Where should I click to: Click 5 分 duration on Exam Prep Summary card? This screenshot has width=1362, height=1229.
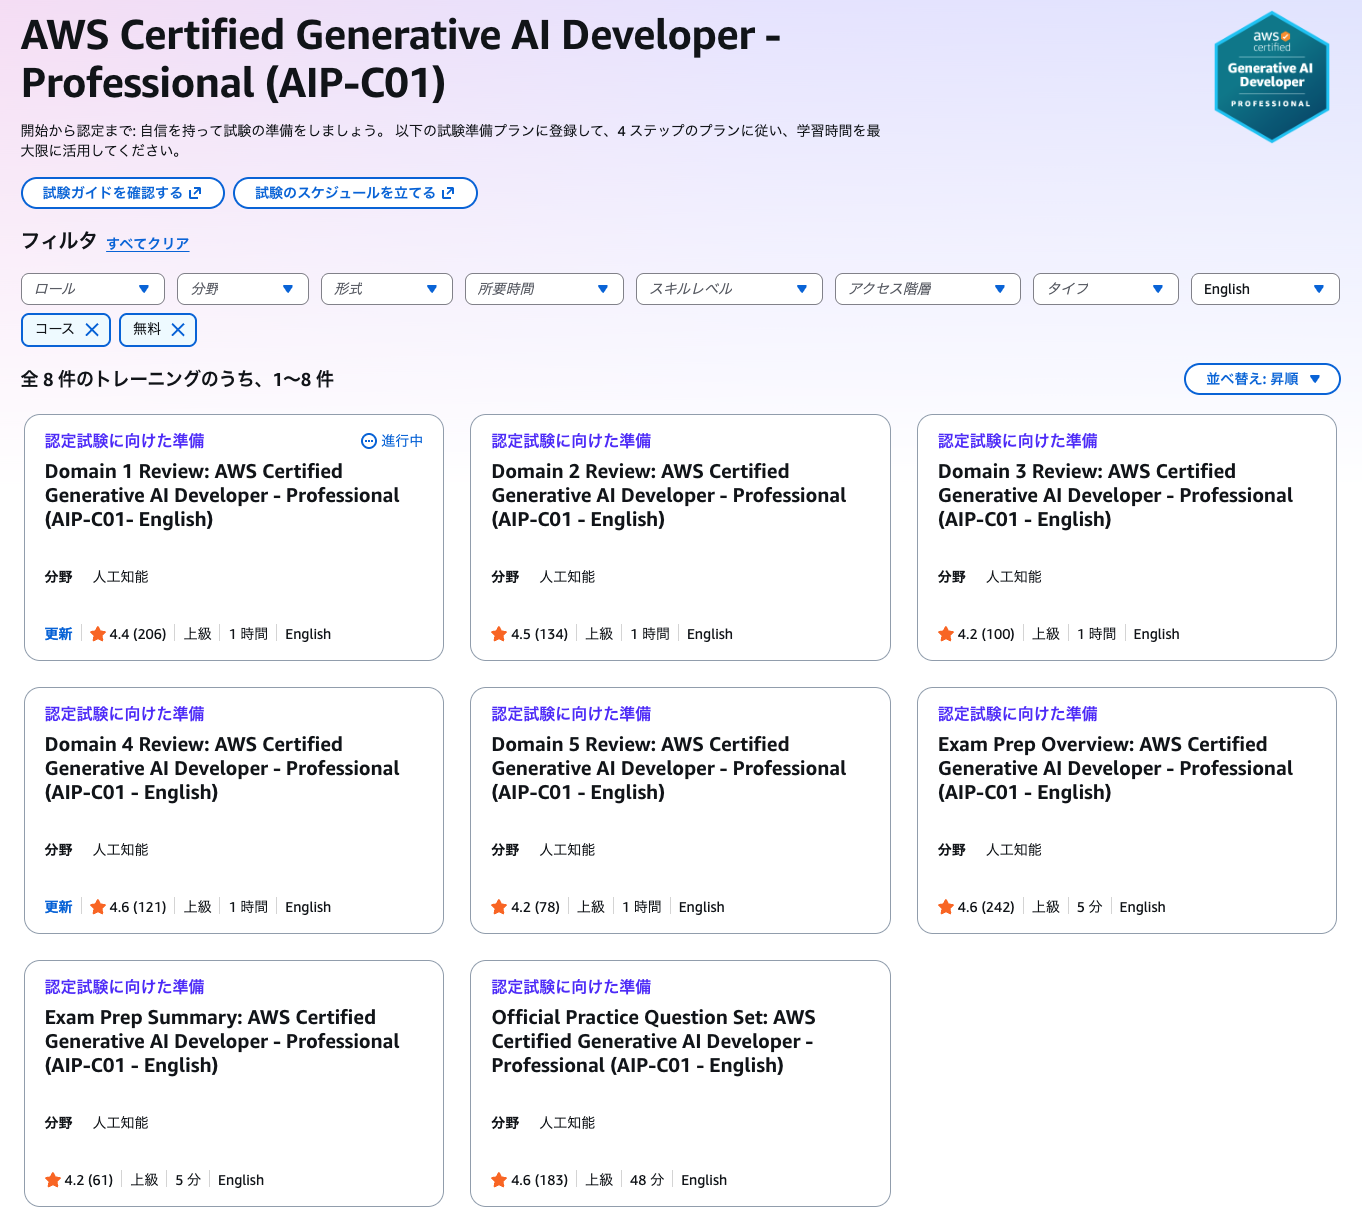click(188, 1180)
